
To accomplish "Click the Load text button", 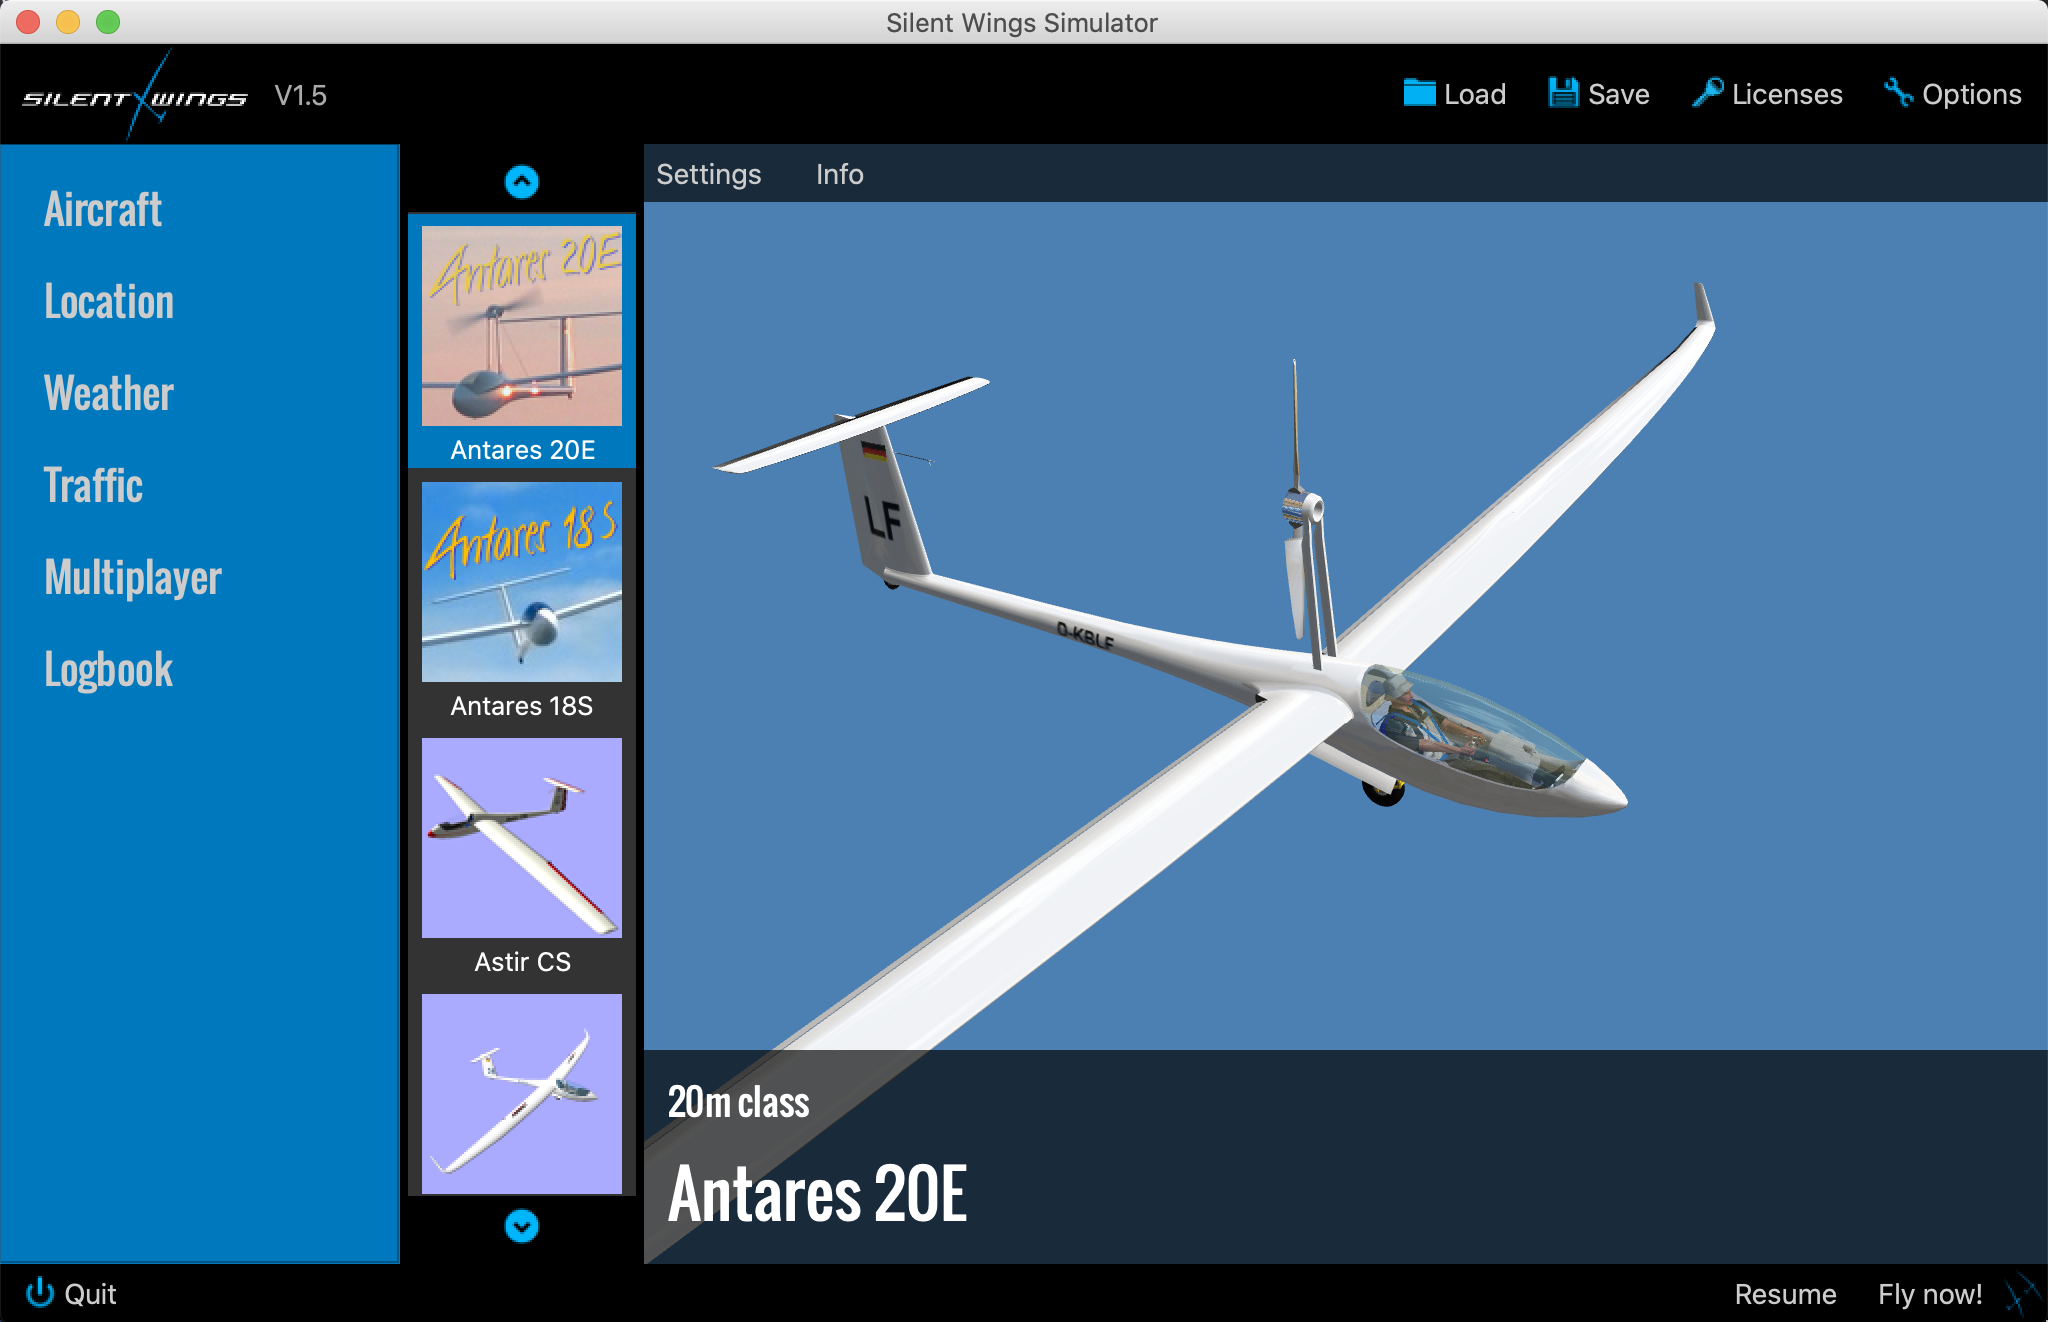I will tap(1475, 94).
